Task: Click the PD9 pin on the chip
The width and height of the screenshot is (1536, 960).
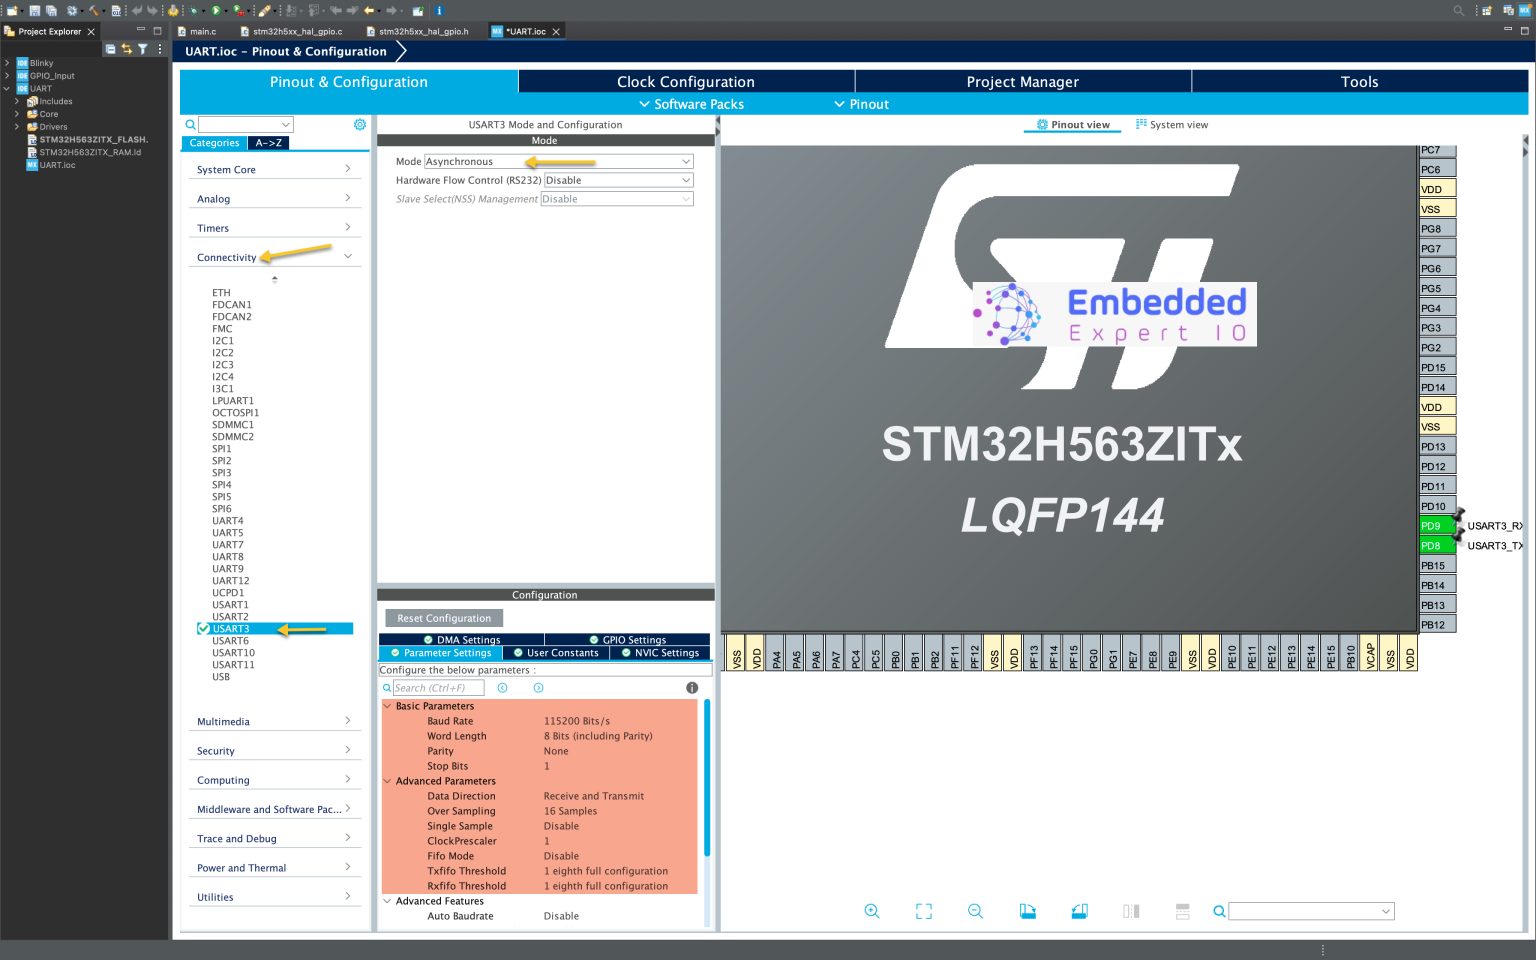Action: (1436, 526)
